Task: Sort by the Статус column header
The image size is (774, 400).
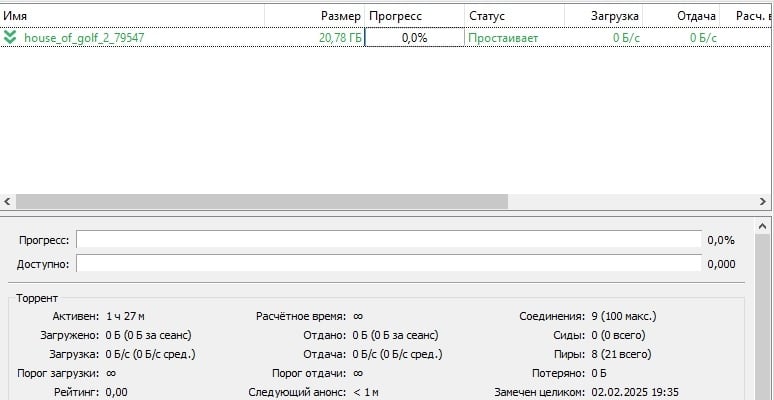Action: tap(515, 16)
